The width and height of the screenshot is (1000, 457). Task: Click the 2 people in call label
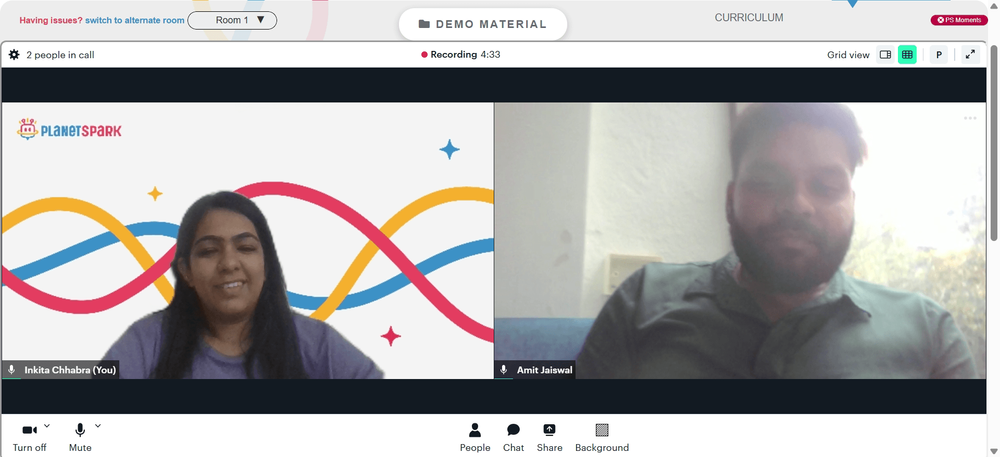click(61, 55)
